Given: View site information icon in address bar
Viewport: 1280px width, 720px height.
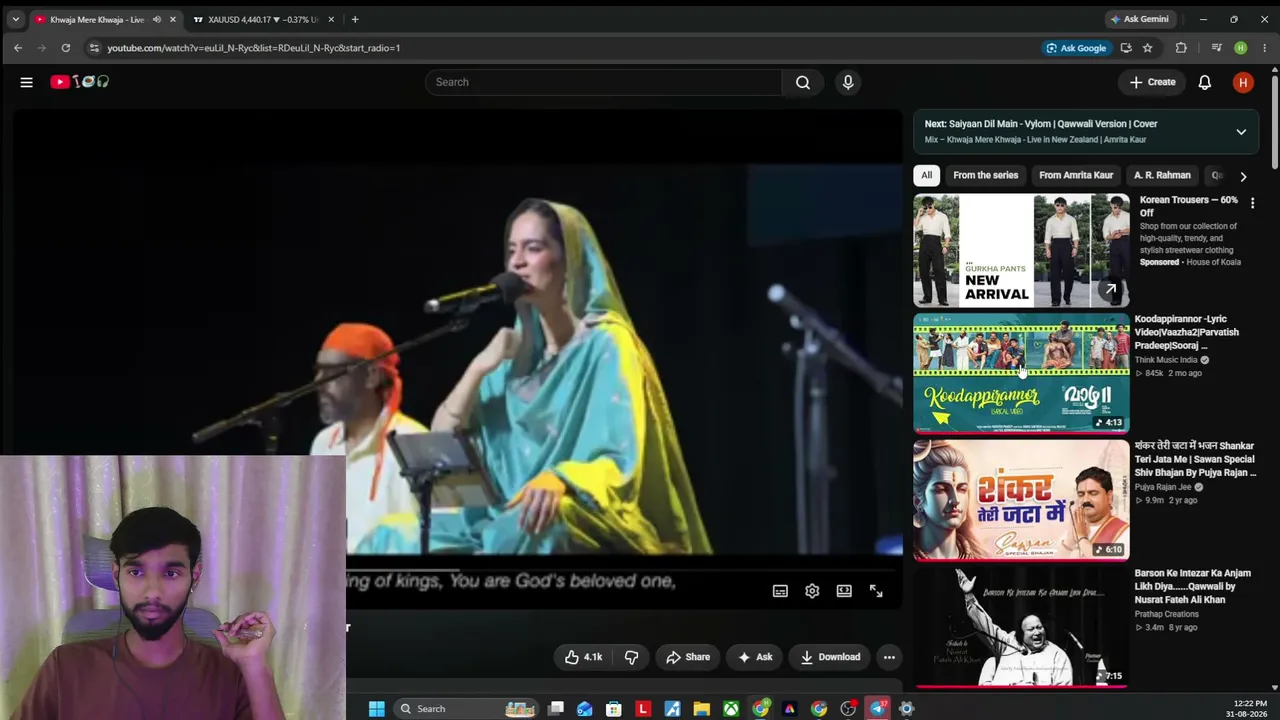Looking at the screenshot, I should tap(94, 48).
